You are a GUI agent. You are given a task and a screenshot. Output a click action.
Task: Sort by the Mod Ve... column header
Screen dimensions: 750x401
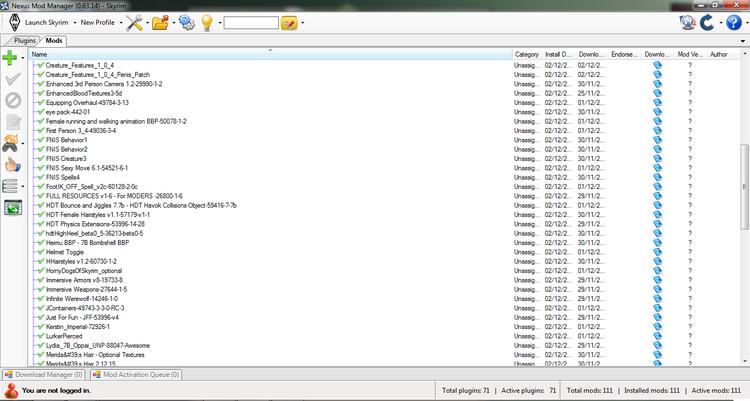point(690,54)
